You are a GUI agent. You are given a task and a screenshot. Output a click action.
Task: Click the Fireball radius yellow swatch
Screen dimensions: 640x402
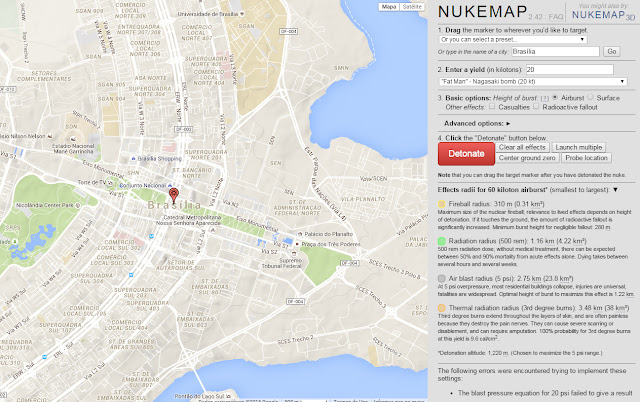click(x=442, y=204)
